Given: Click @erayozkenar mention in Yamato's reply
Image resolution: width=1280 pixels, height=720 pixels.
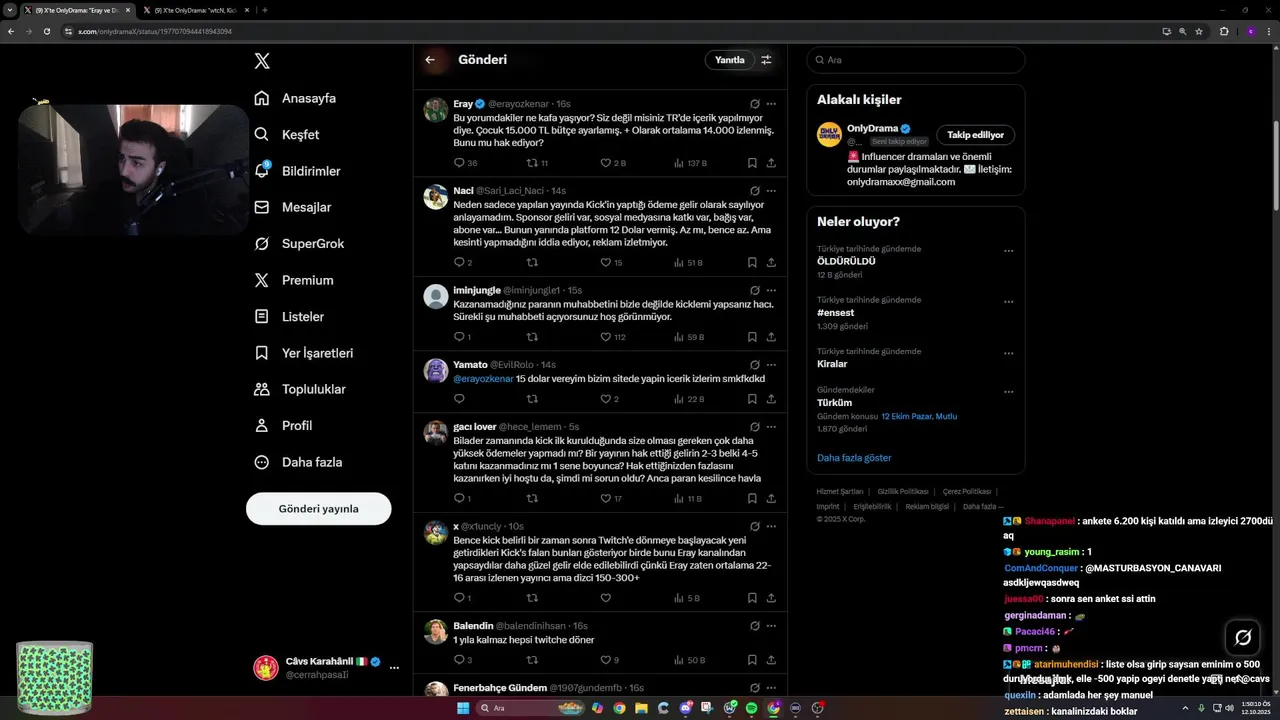Looking at the screenshot, I should (483, 379).
